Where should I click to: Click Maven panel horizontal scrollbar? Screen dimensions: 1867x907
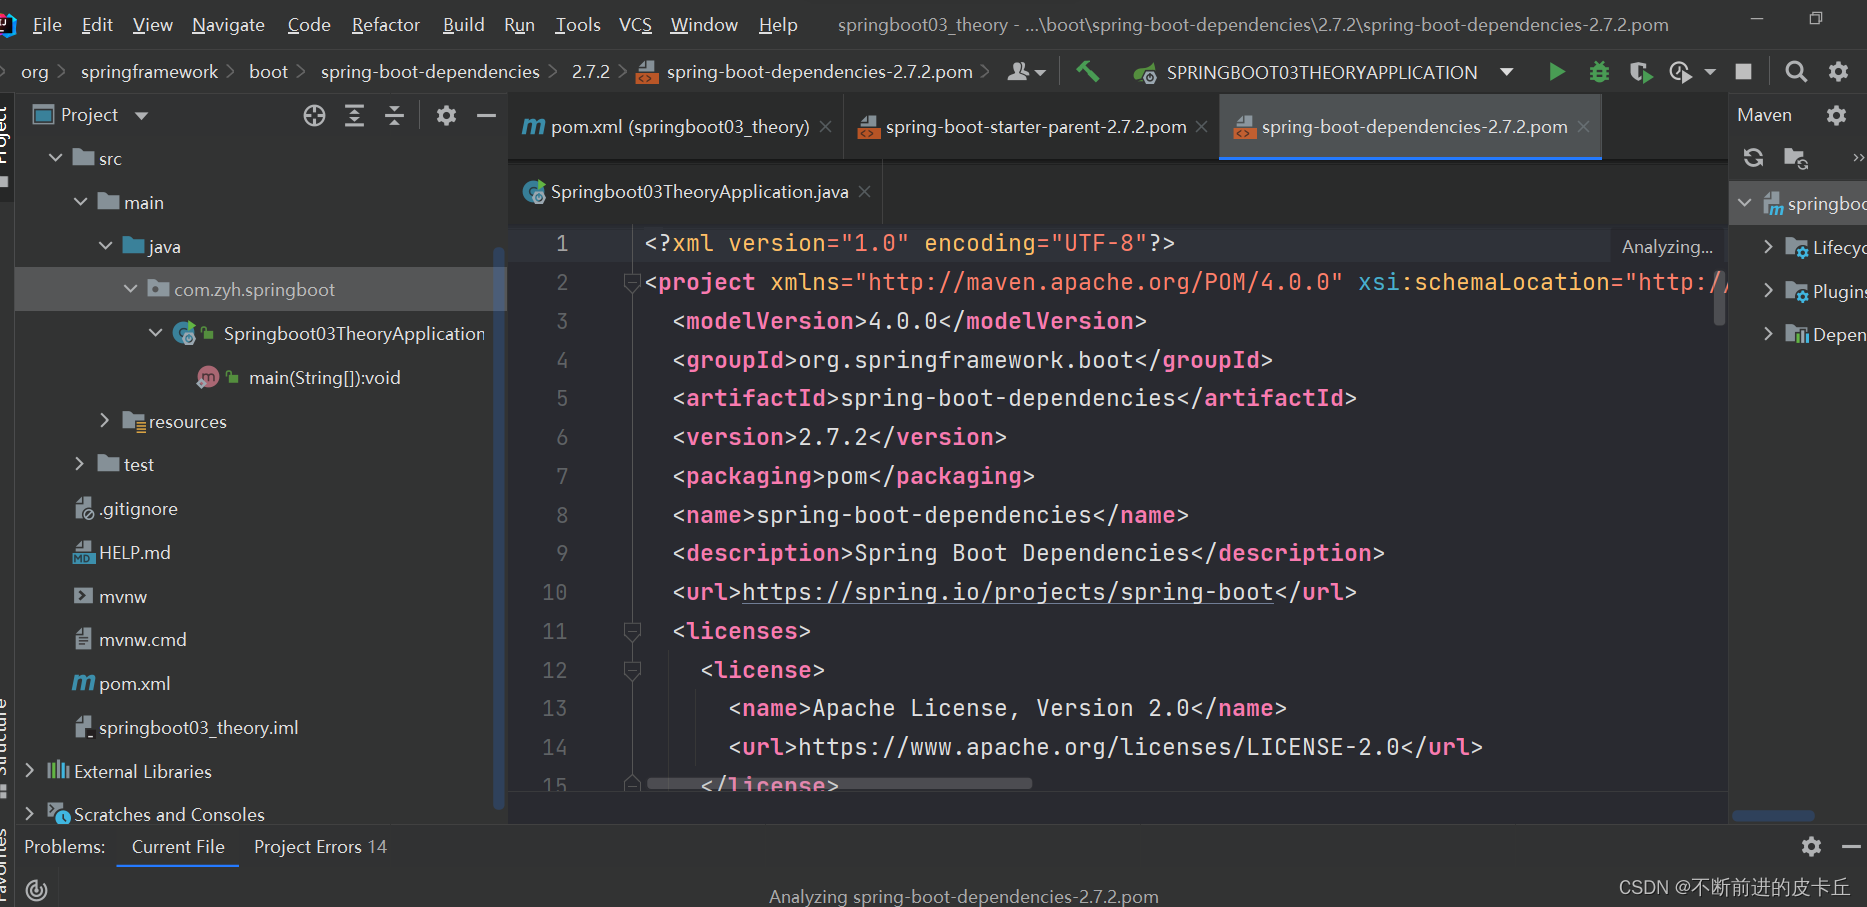tap(1773, 816)
